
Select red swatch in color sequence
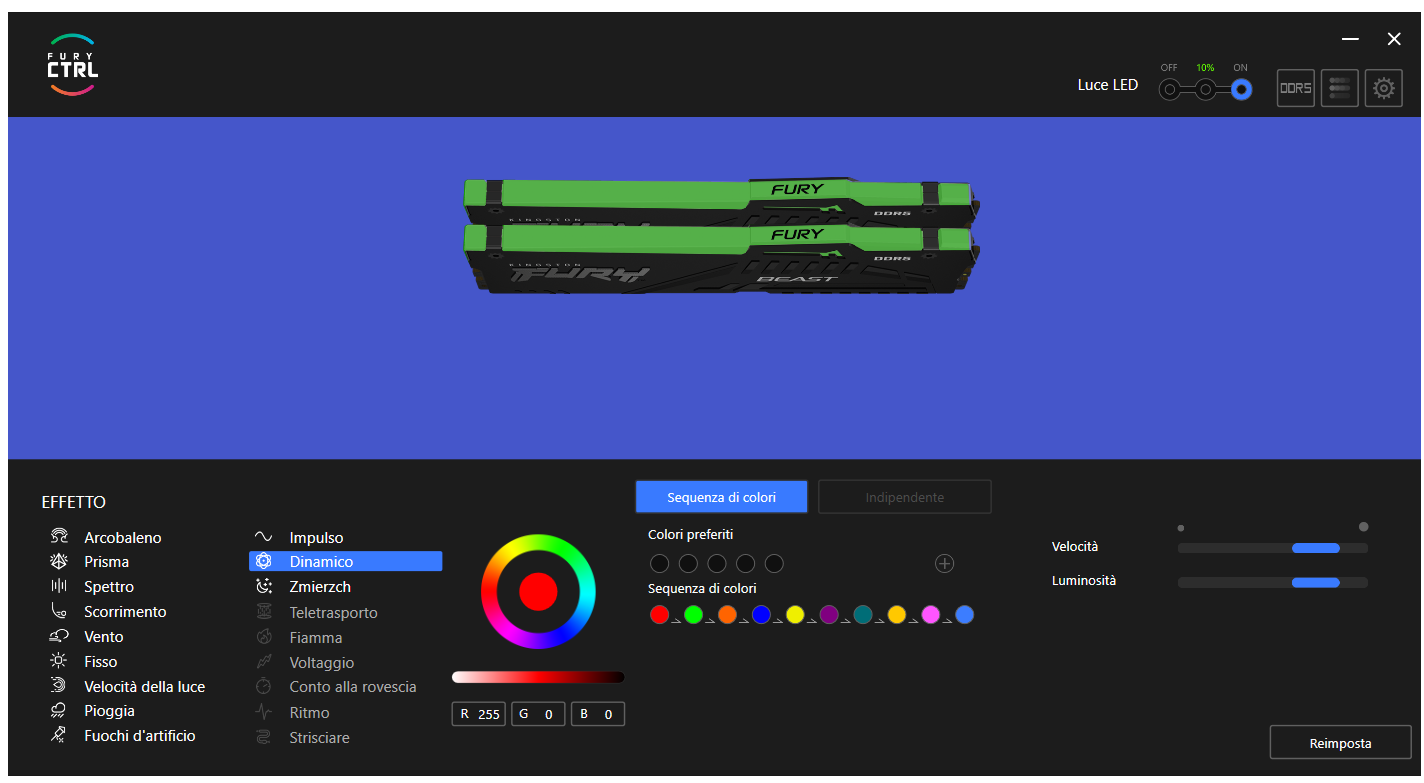click(659, 615)
